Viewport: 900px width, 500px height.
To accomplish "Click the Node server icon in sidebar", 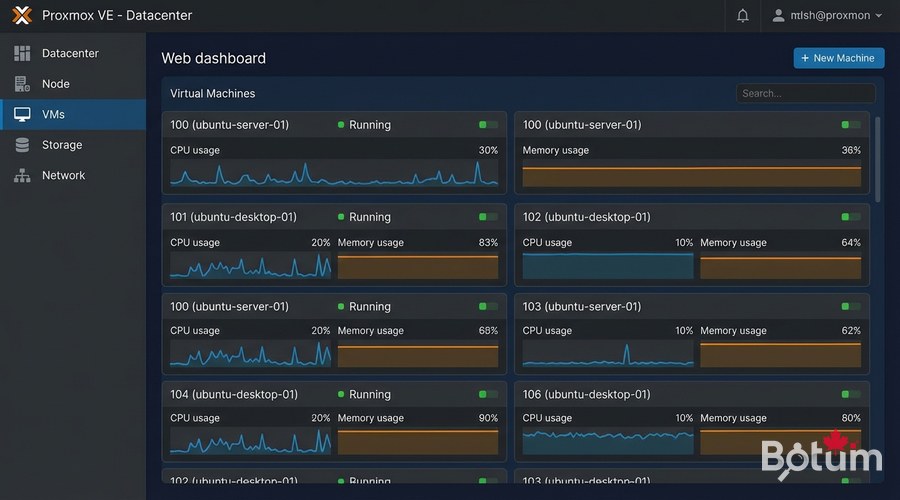I will coord(22,84).
